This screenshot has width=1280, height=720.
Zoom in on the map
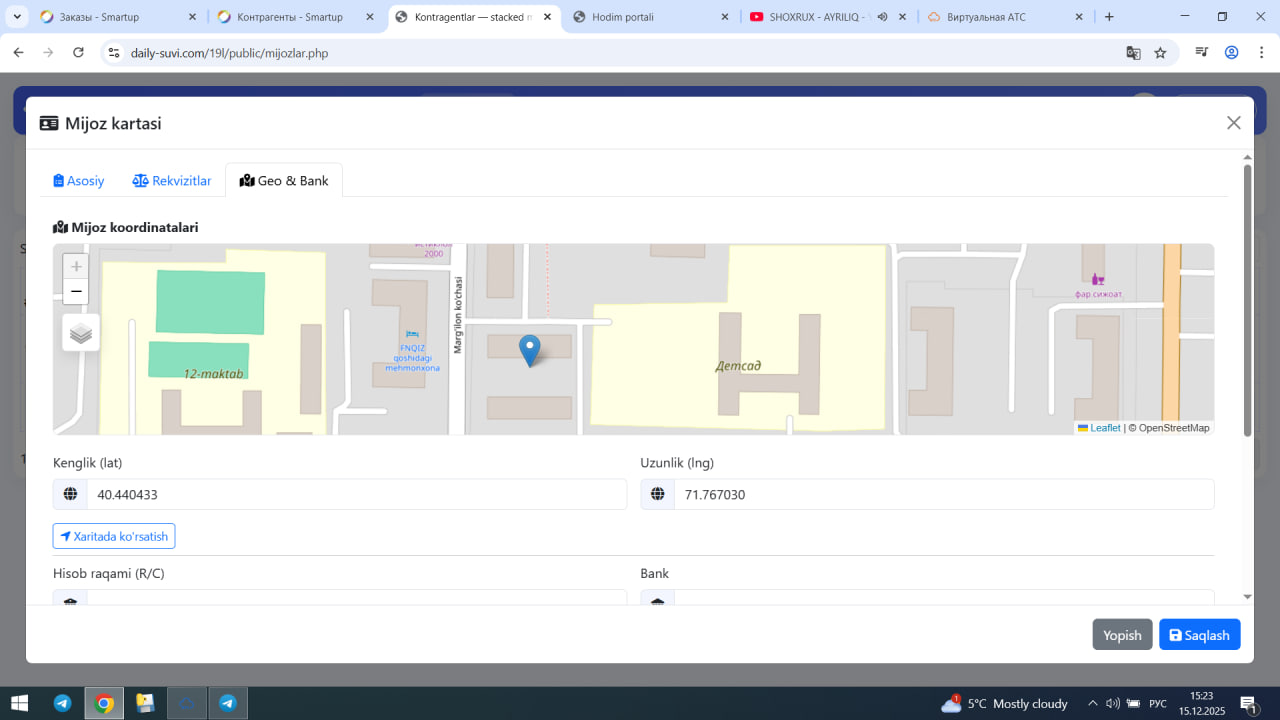76,267
